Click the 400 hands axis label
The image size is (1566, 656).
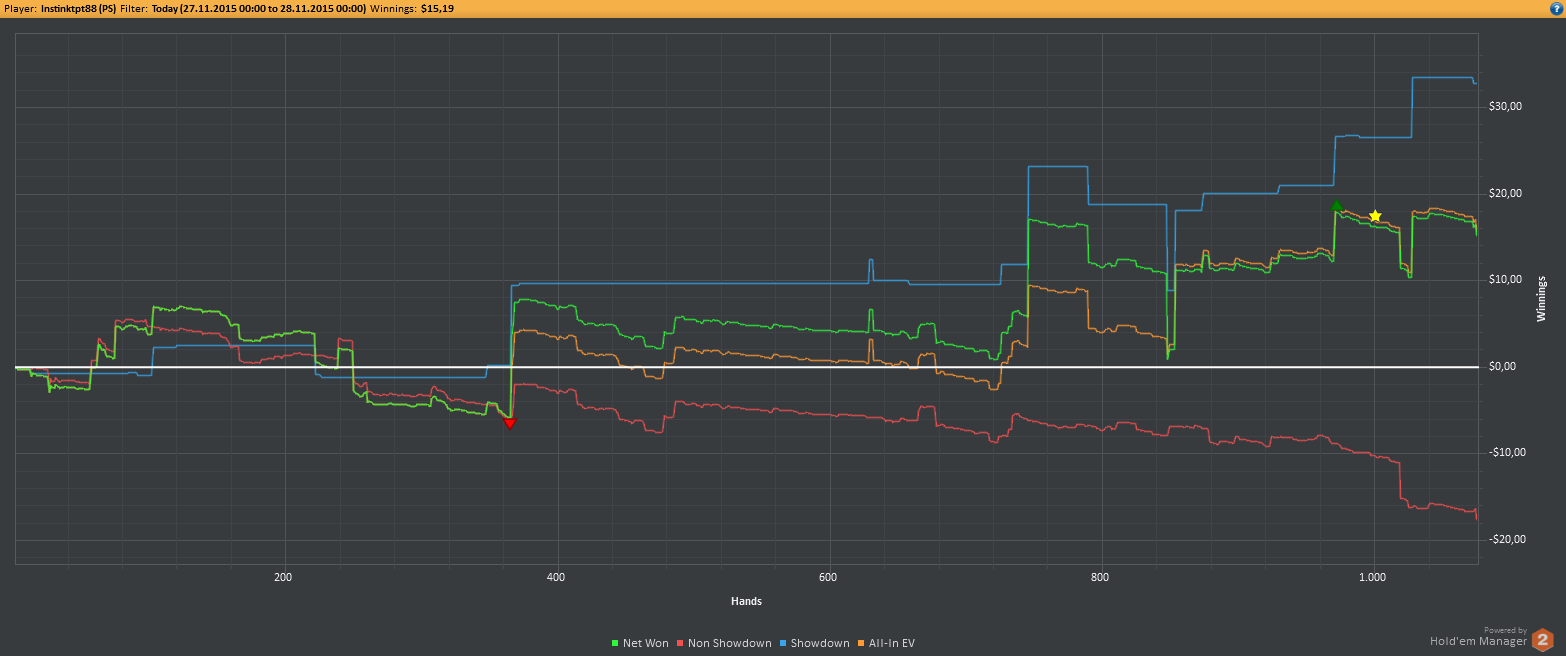tap(556, 577)
